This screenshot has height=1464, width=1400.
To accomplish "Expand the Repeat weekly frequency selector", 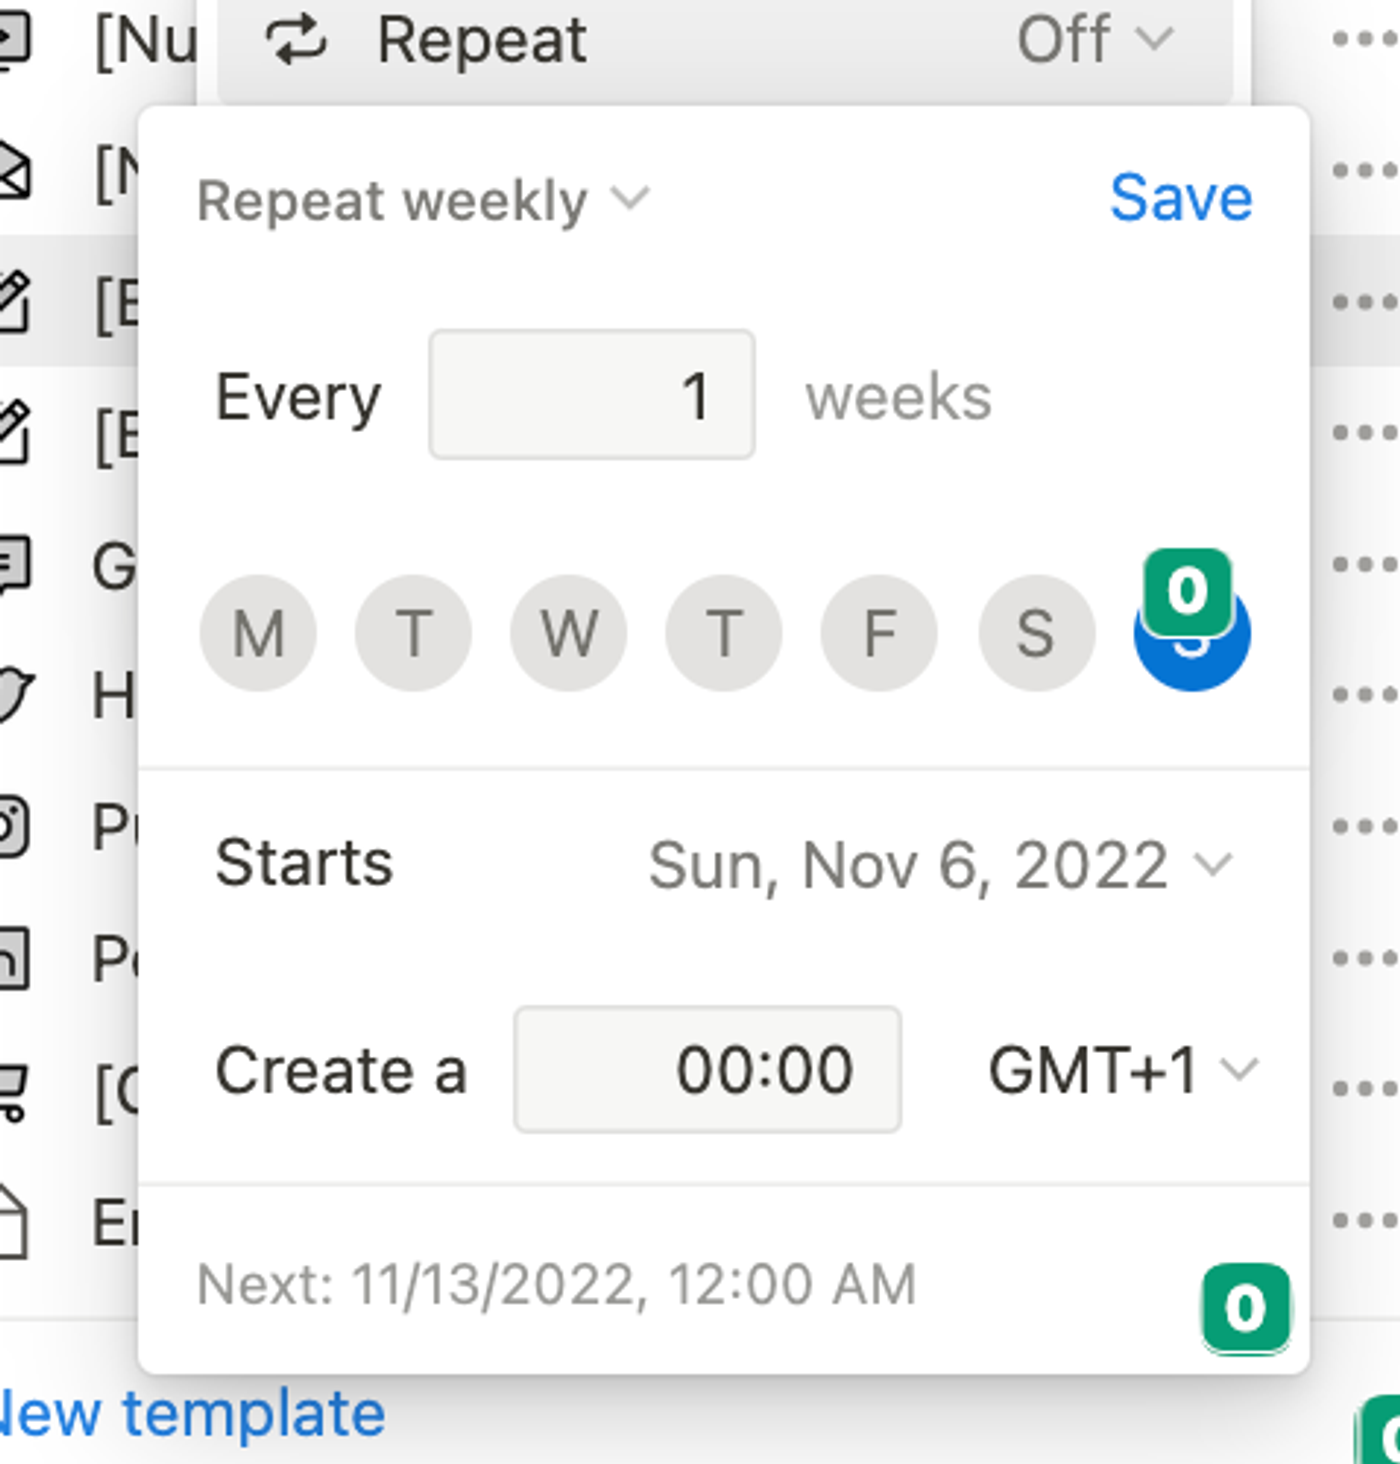I will click(423, 200).
